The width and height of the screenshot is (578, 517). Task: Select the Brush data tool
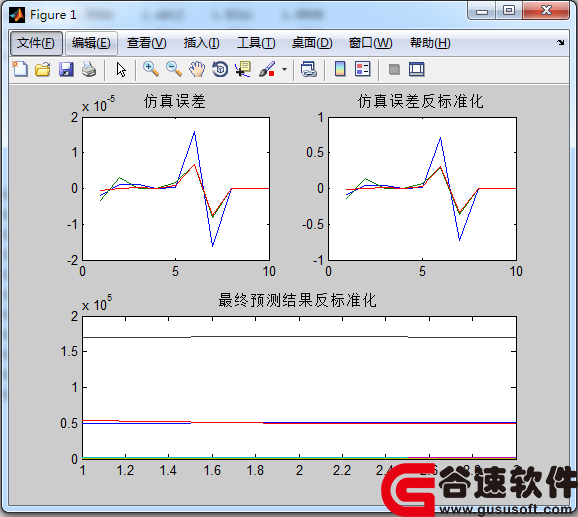coord(267,69)
